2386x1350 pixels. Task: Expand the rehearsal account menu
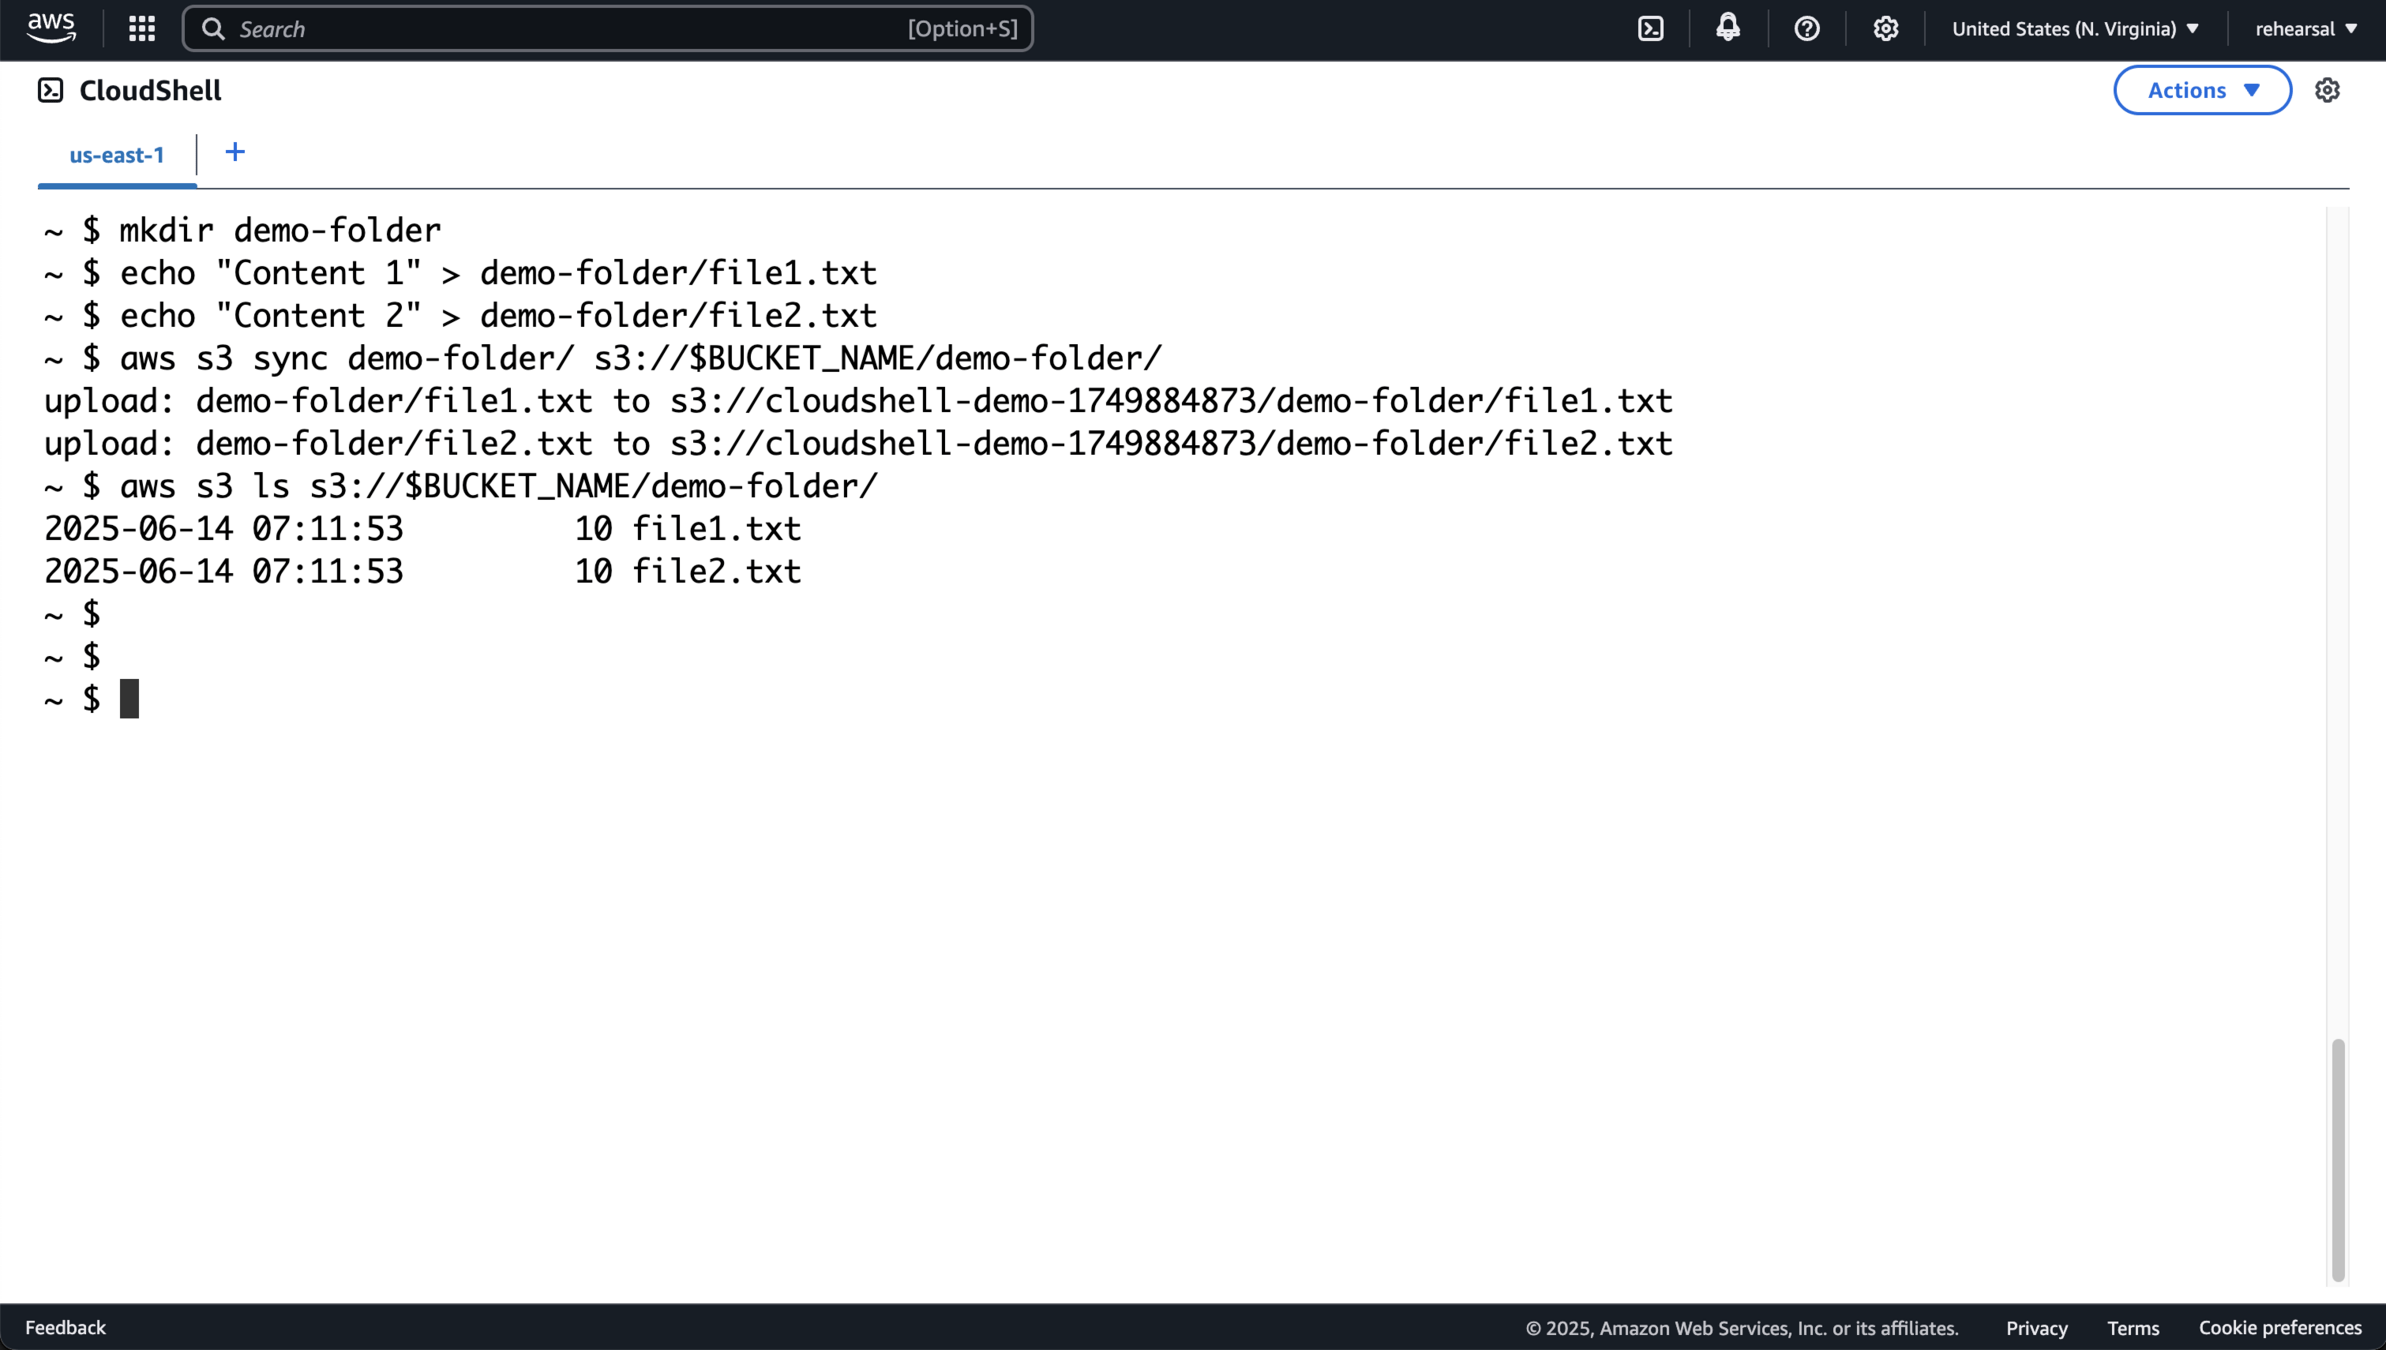(x=2306, y=28)
